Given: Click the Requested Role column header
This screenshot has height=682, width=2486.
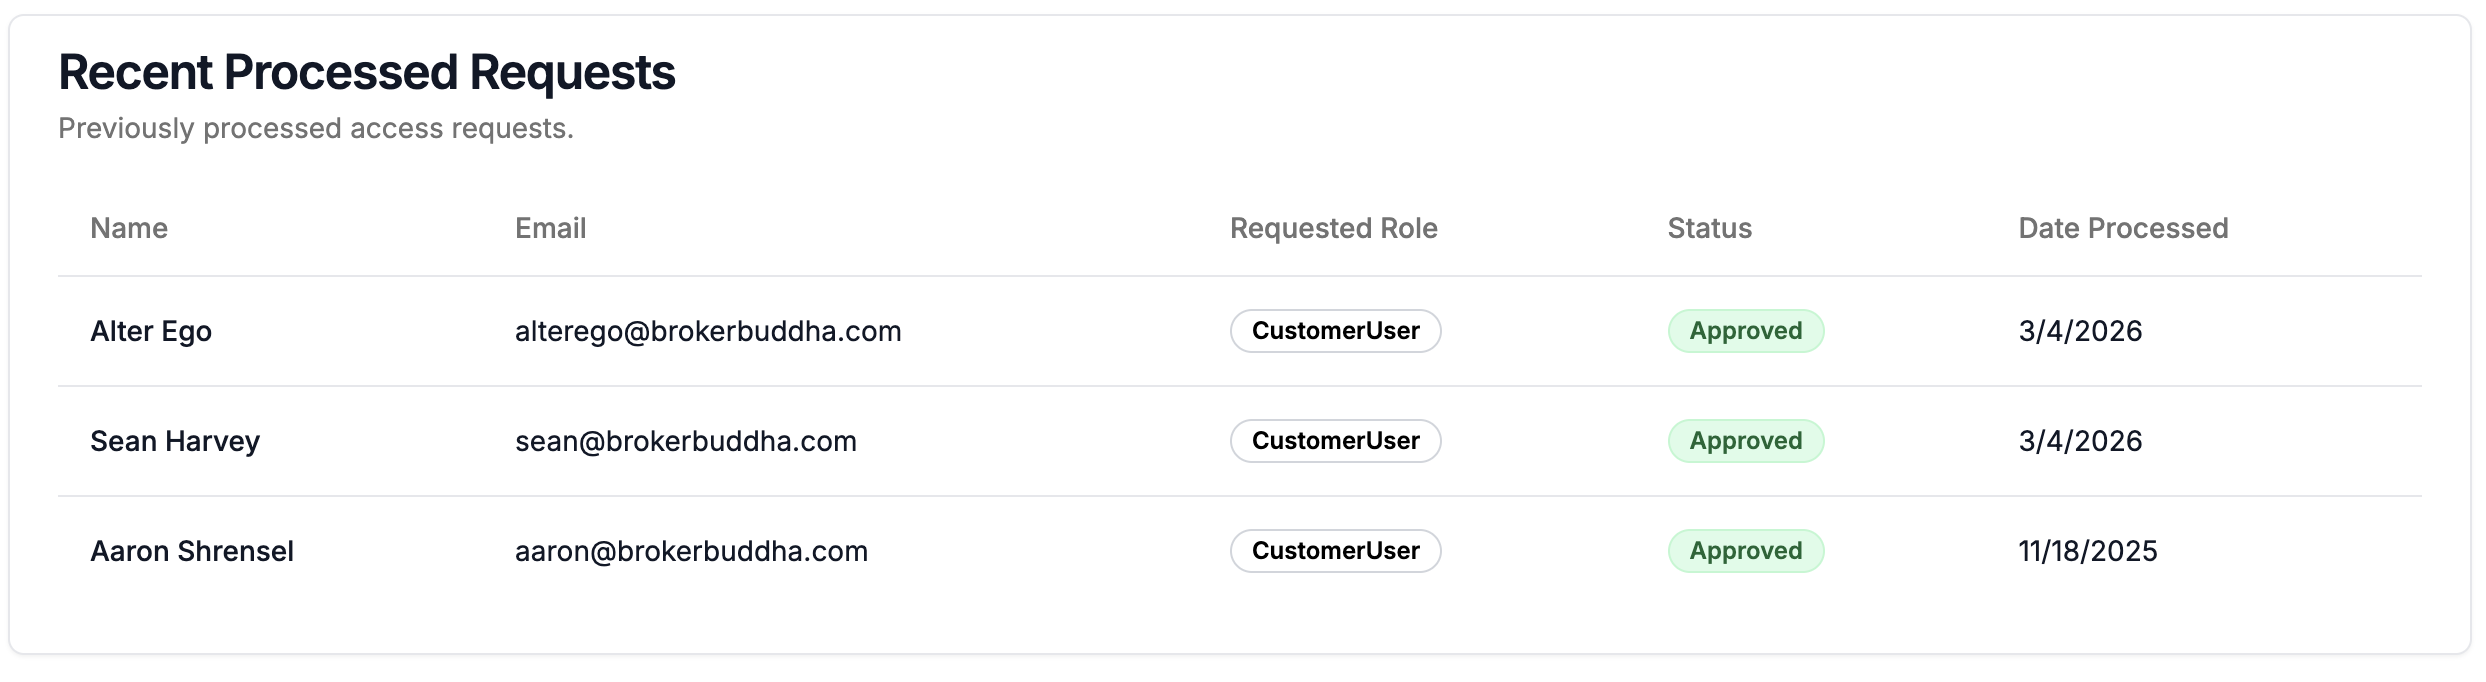Looking at the screenshot, I should coord(1333,228).
